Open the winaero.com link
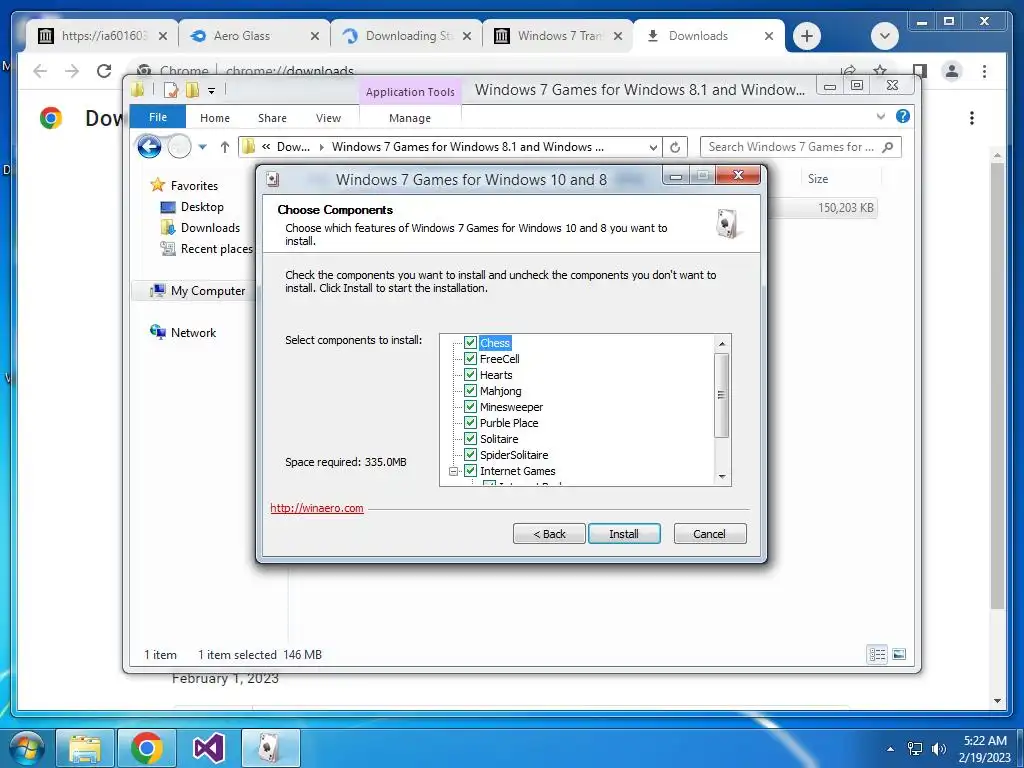 (317, 508)
